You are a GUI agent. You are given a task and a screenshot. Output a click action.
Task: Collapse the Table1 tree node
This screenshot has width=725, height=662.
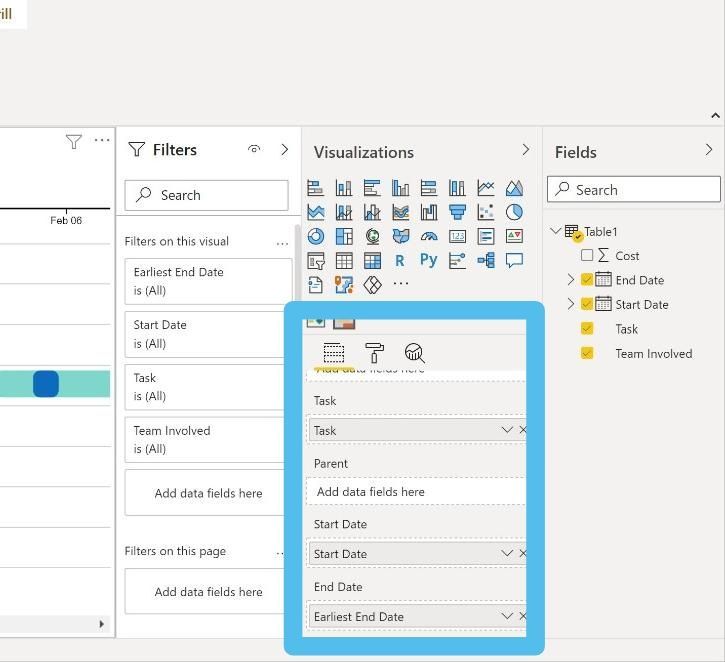(556, 230)
